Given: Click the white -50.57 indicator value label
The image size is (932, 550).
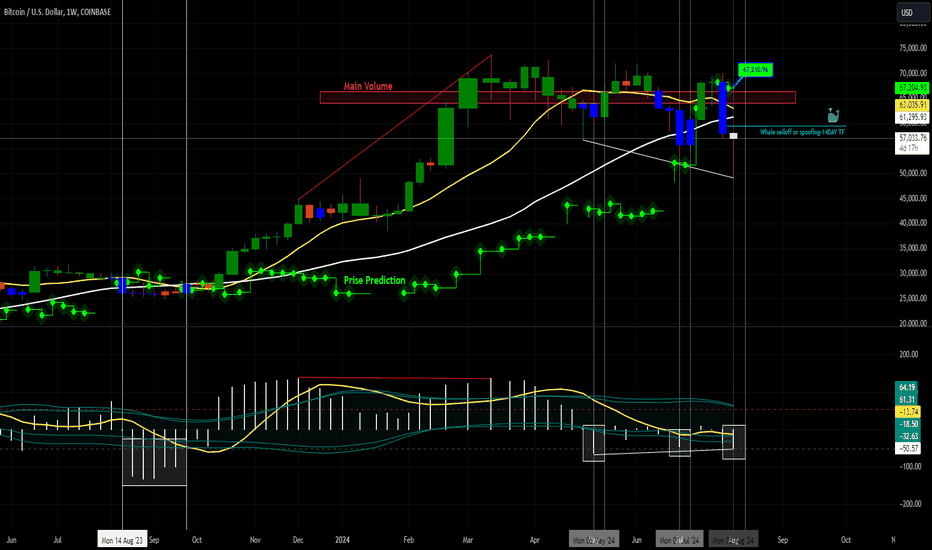Looking at the screenshot, I should 908,448.
